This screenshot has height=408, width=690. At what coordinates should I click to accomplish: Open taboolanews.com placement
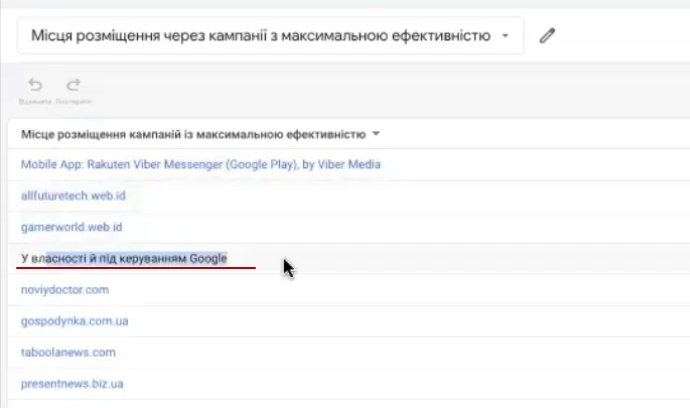[x=69, y=352]
